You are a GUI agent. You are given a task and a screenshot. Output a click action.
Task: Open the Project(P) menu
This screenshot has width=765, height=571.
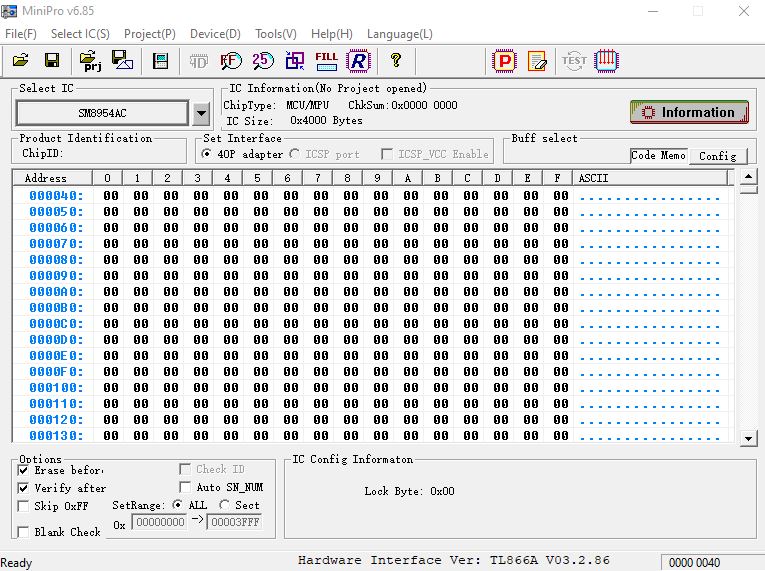tap(149, 34)
